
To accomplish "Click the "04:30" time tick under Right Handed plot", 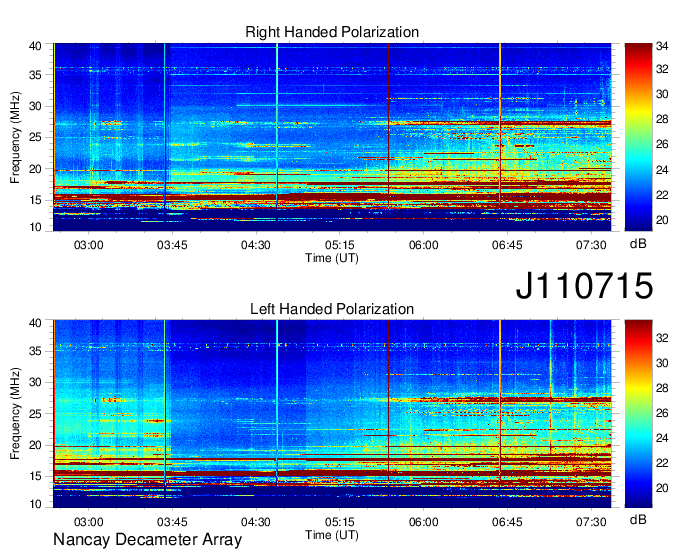I will point(256,245).
